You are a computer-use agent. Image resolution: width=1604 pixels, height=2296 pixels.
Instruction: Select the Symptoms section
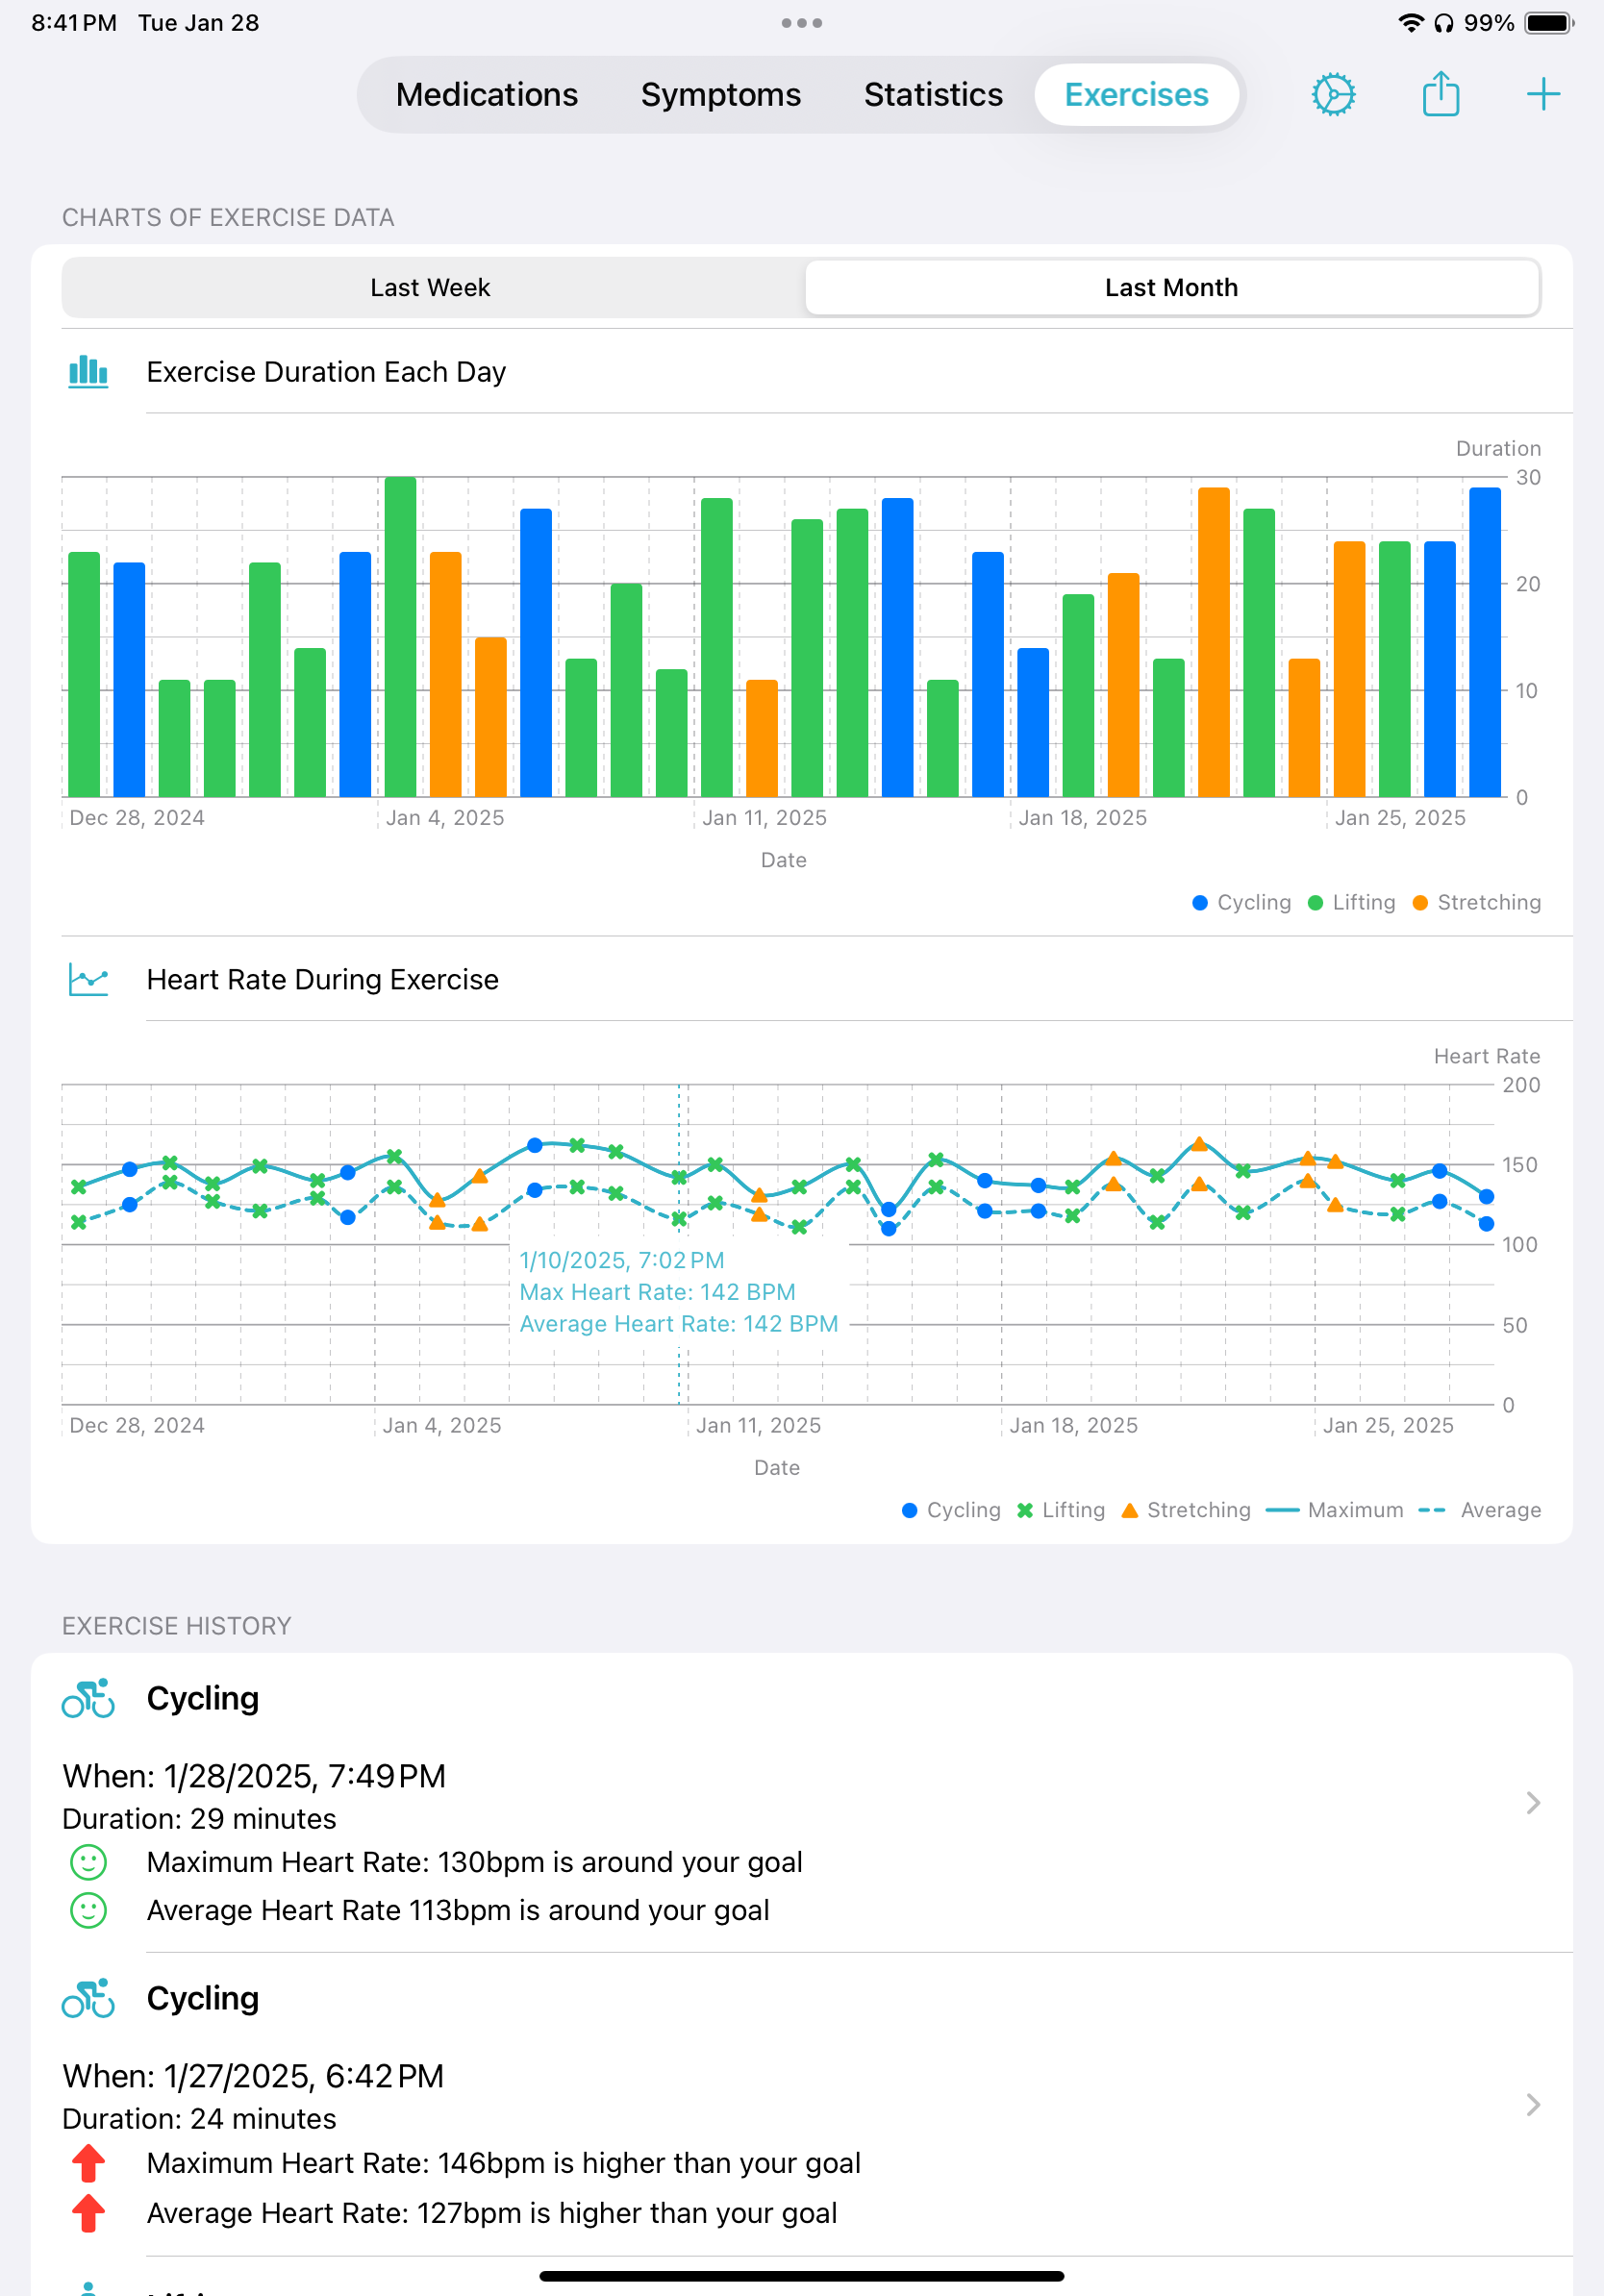click(720, 94)
